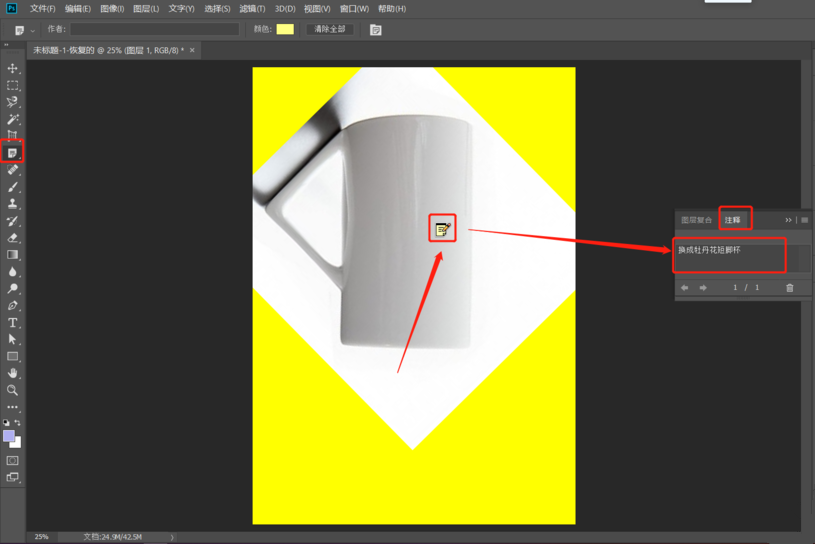Select the Brush tool
Screen dimensions: 815x544
(x=13, y=187)
